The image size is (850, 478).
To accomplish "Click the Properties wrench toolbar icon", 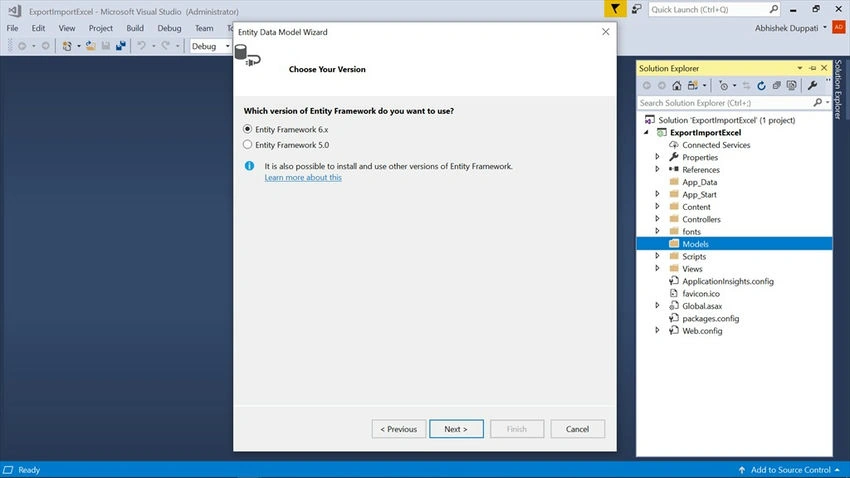I will coord(812,86).
